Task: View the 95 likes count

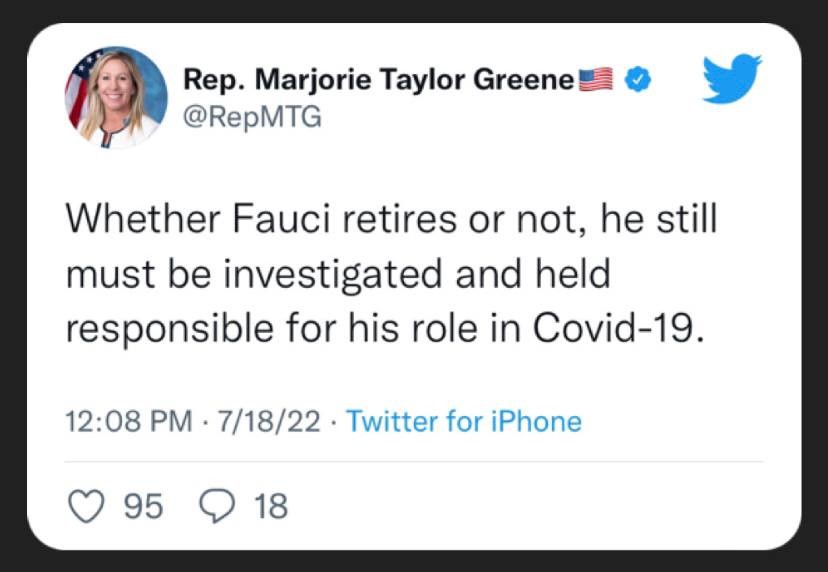Action: pyautogui.click(x=143, y=506)
